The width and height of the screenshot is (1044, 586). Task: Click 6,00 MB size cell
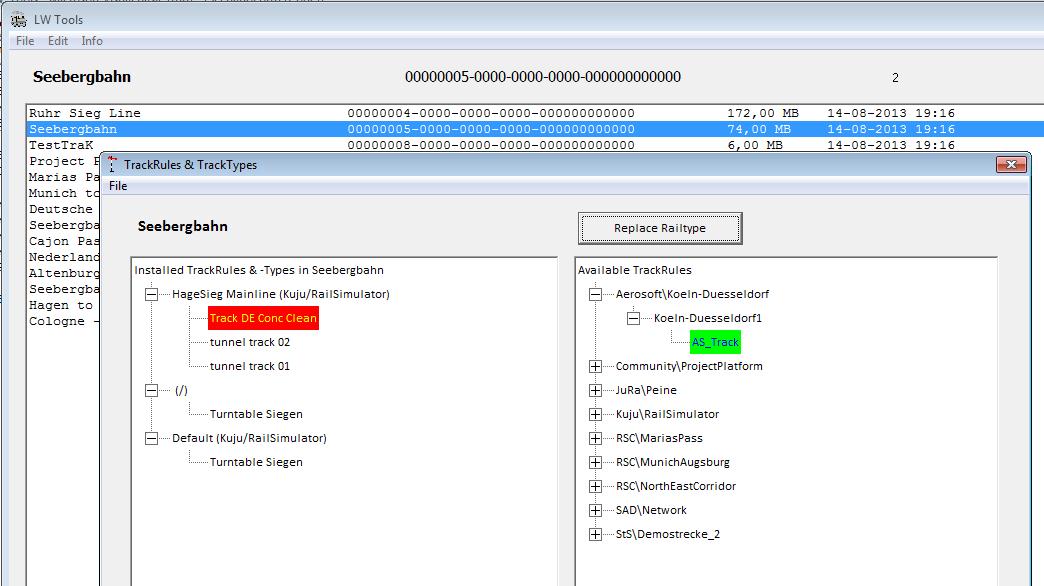point(755,145)
